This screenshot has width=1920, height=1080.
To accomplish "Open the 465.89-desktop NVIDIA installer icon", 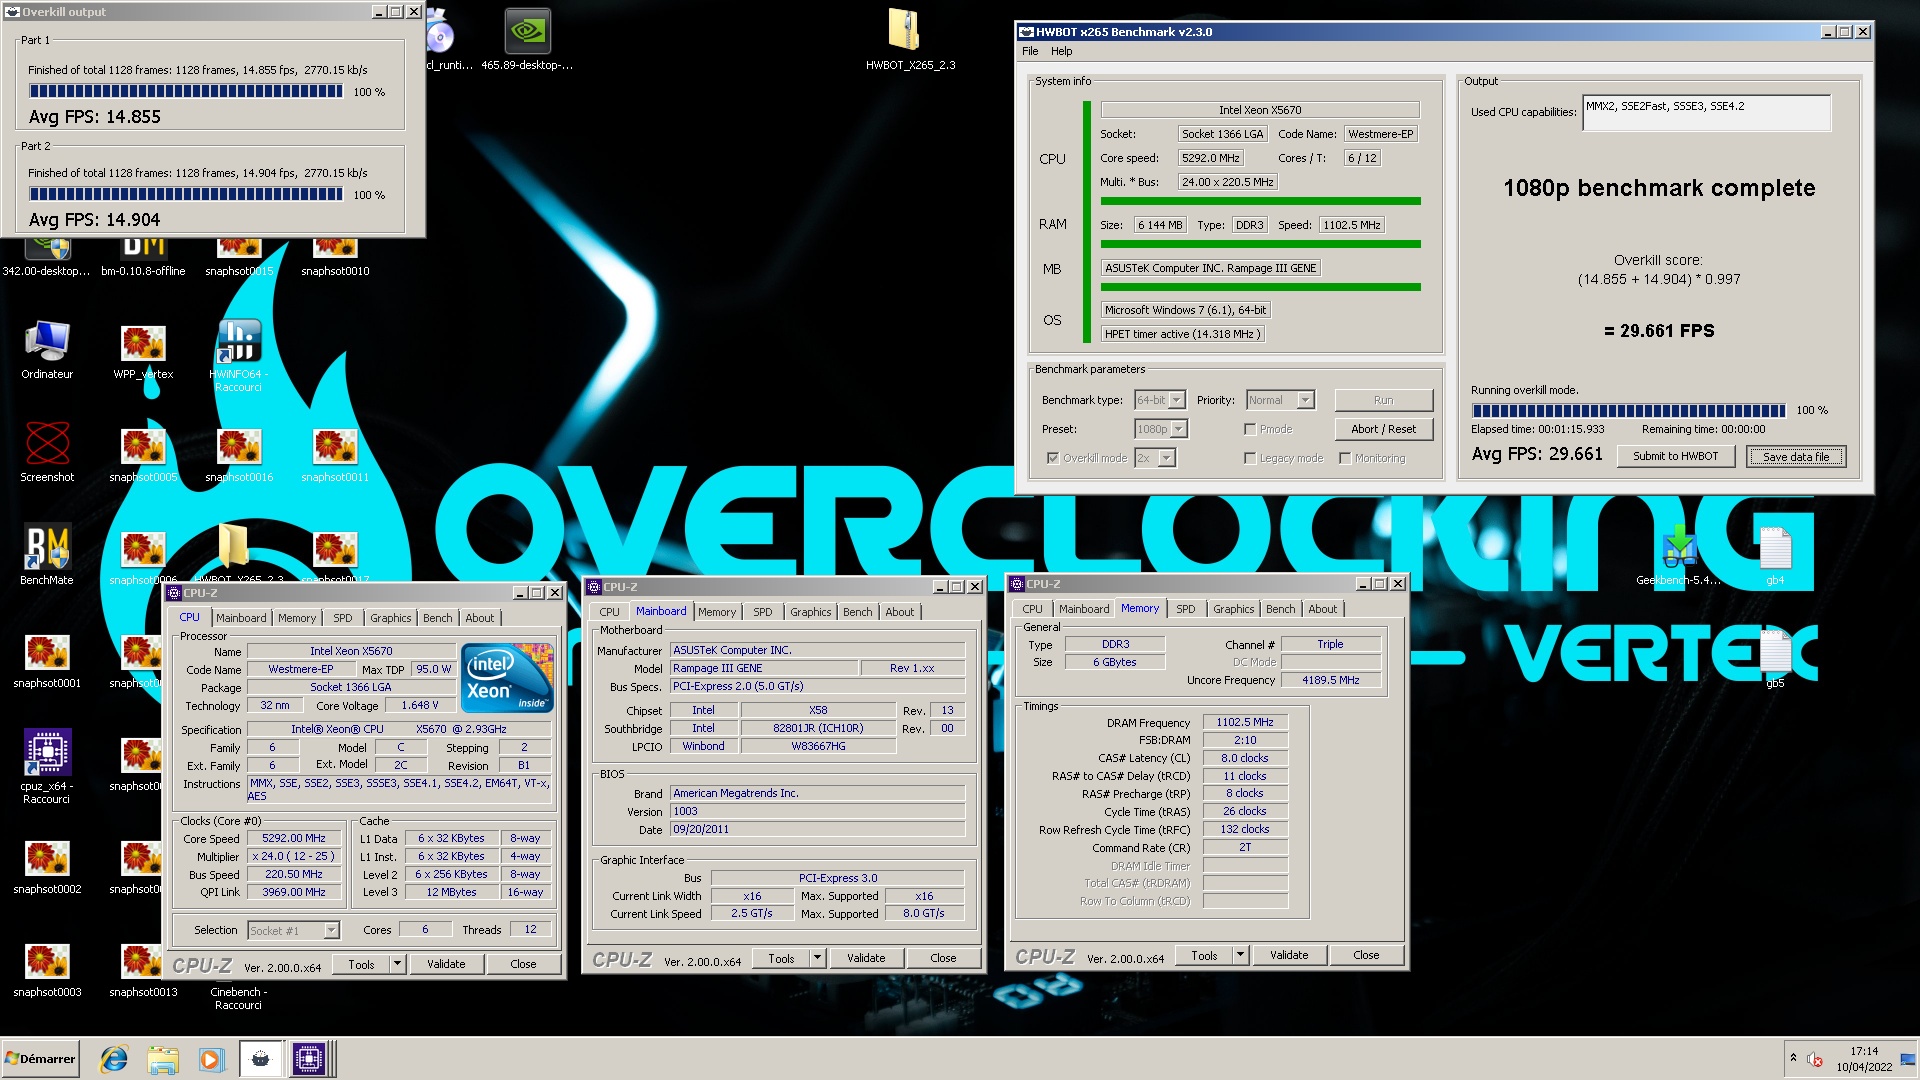I will click(x=527, y=40).
